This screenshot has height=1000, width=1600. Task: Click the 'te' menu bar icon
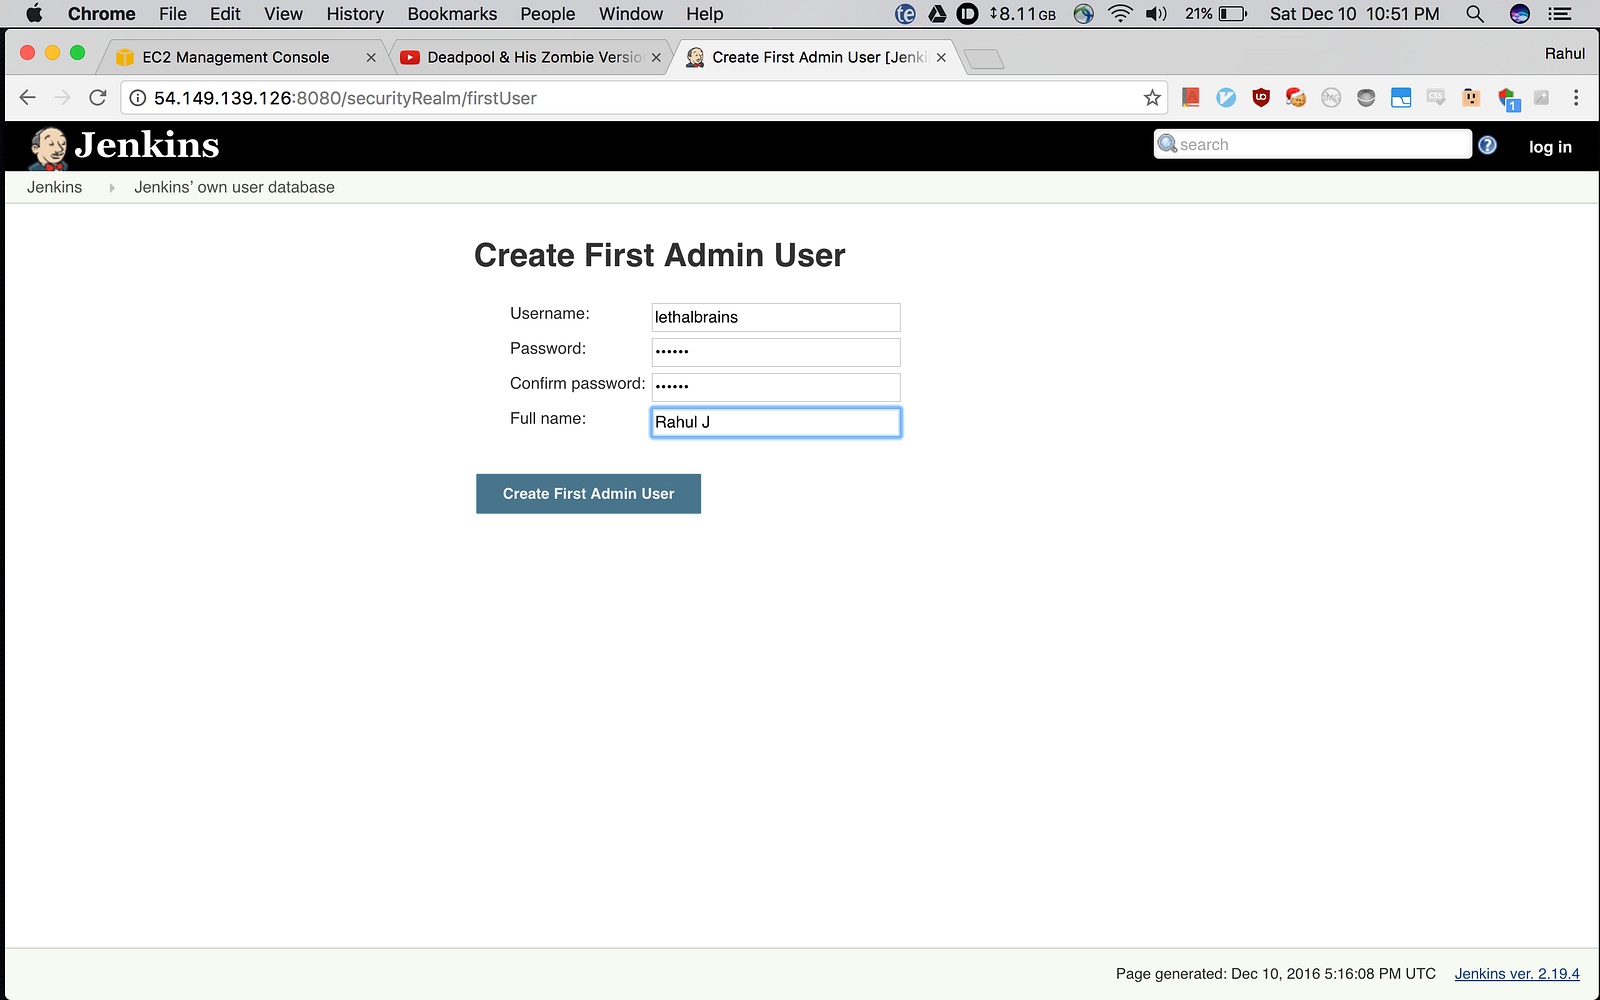[905, 14]
